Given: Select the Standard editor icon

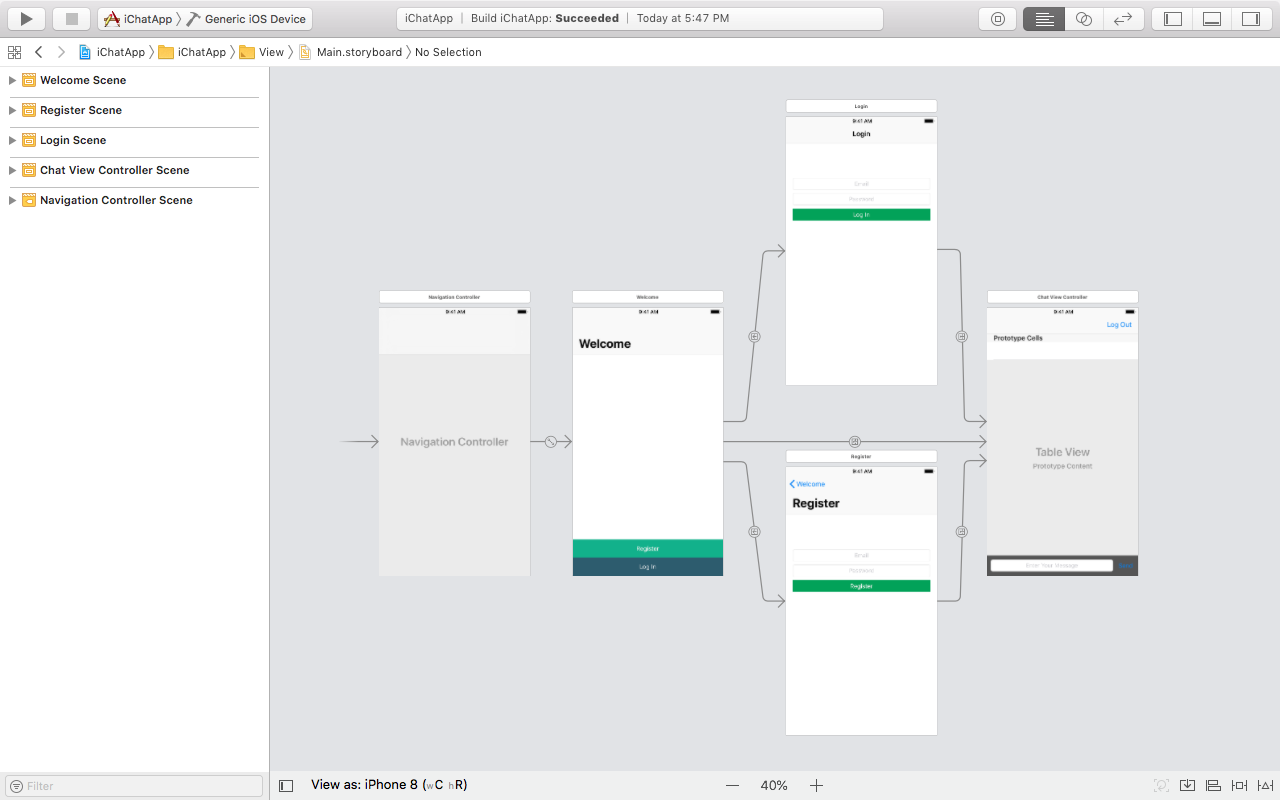Looking at the screenshot, I should click(1043, 18).
